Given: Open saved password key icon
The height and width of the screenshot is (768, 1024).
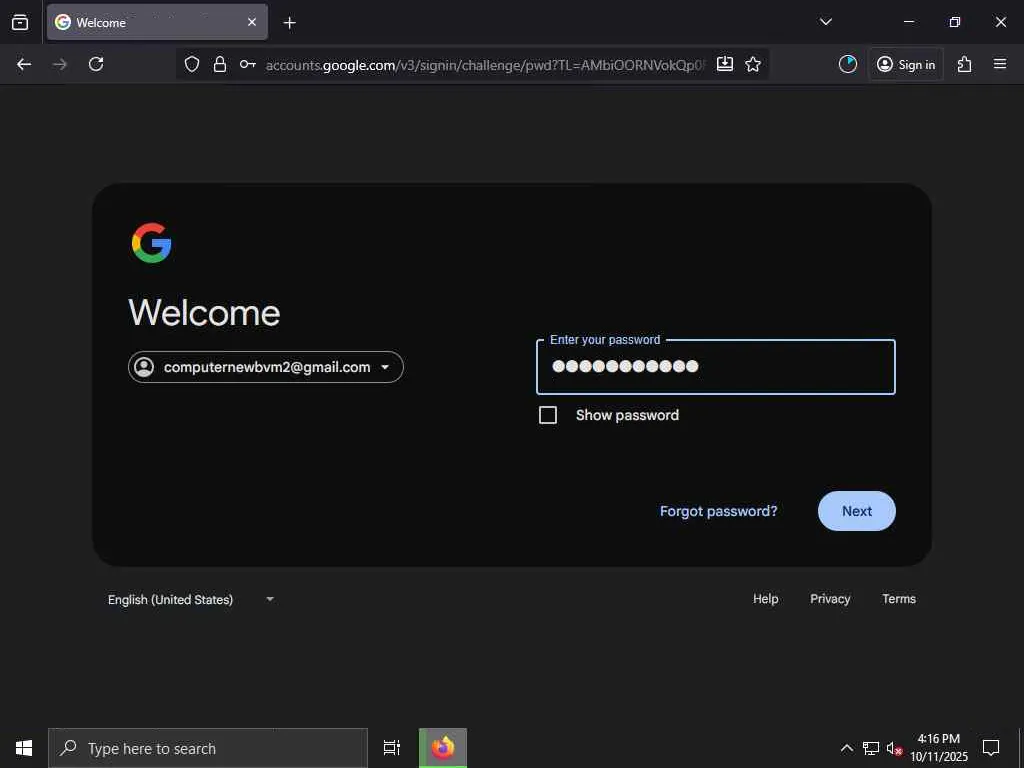Looking at the screenshot, I should [248, 64].
